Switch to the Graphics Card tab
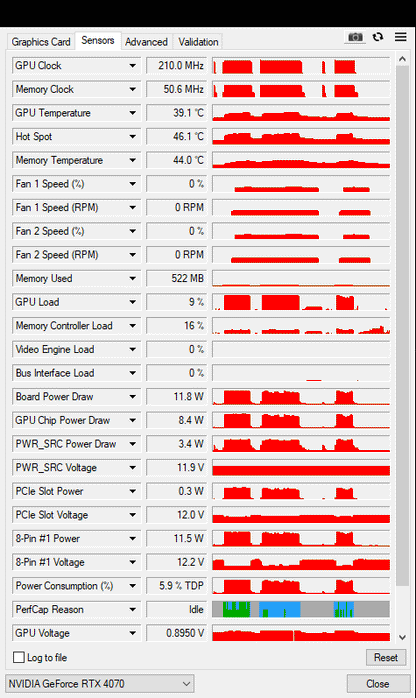This screenshot has height=698, width=416. tap(41, 42)
